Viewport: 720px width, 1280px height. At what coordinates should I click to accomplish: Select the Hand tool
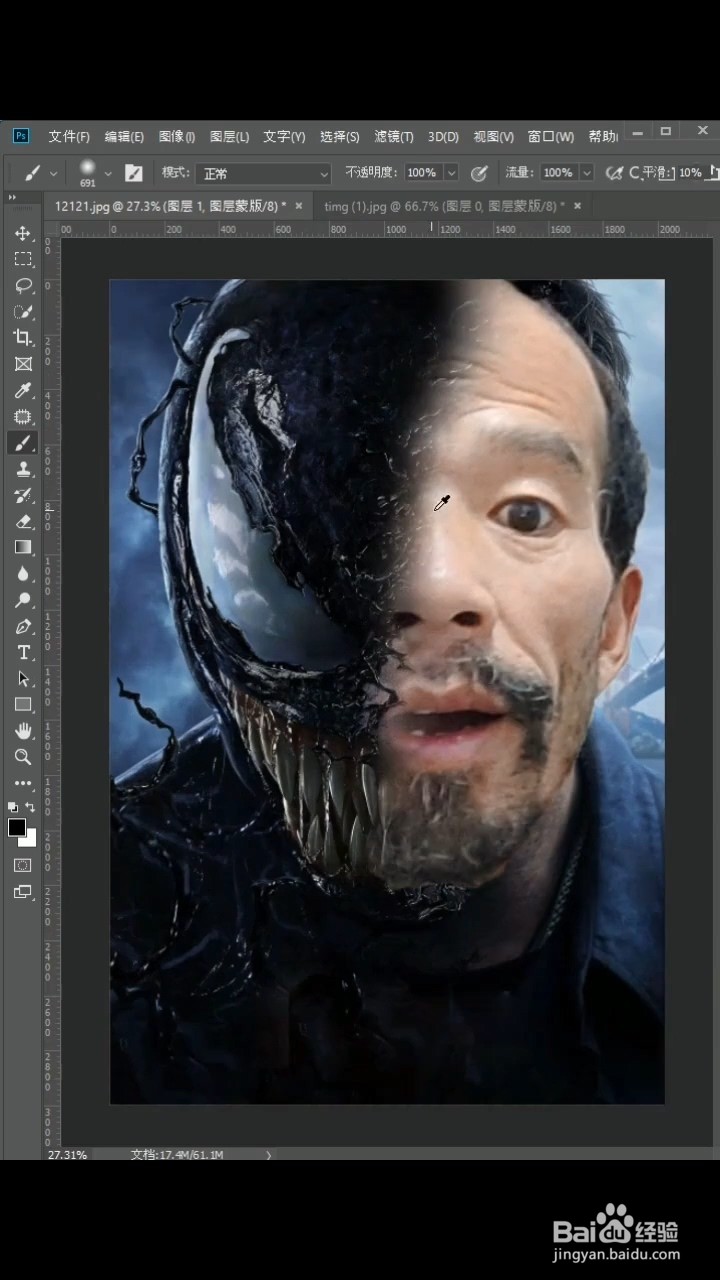[23, 731]
